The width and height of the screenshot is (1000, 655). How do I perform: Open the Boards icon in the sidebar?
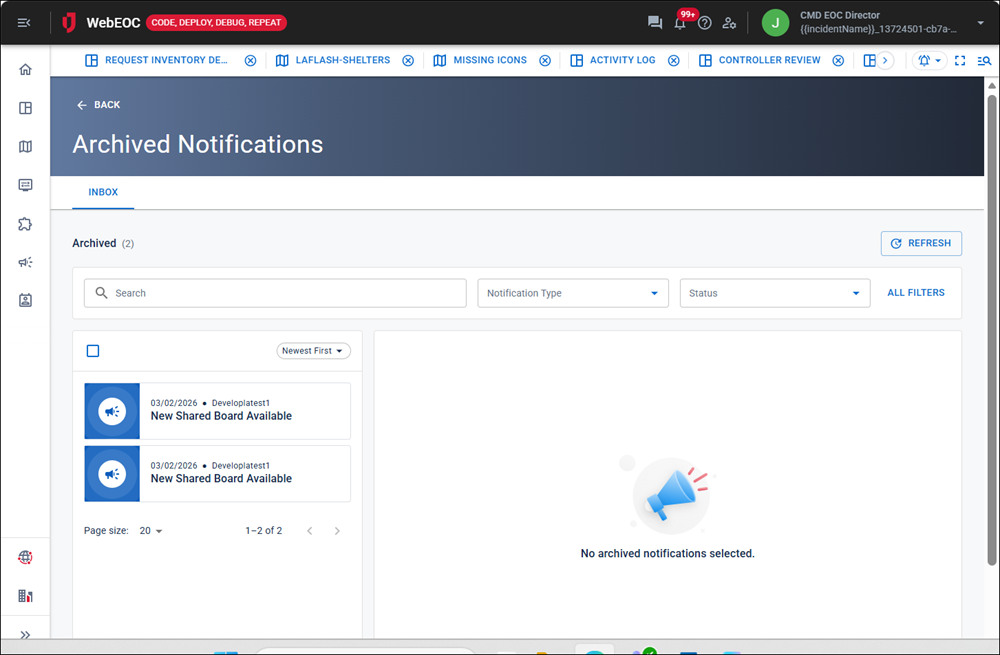click(25, 108)
